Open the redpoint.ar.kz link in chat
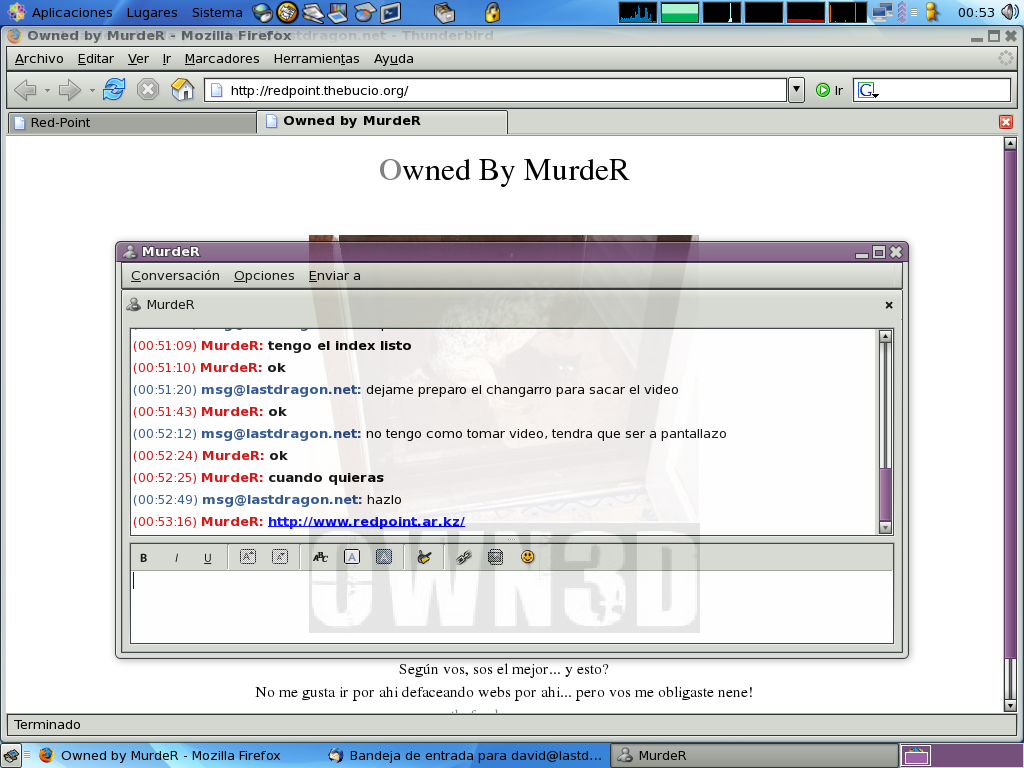 click(366, 522)
